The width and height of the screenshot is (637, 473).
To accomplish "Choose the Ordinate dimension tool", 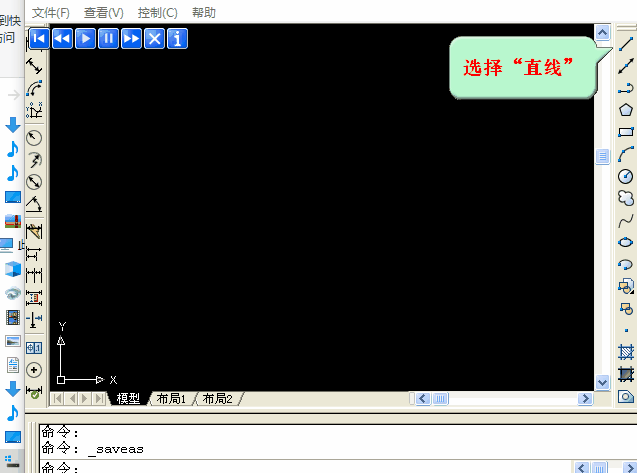I will [x=34, y=110].
